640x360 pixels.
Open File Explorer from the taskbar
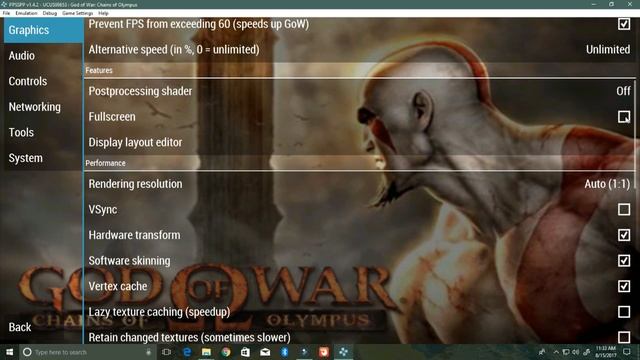tap(207, 352)
